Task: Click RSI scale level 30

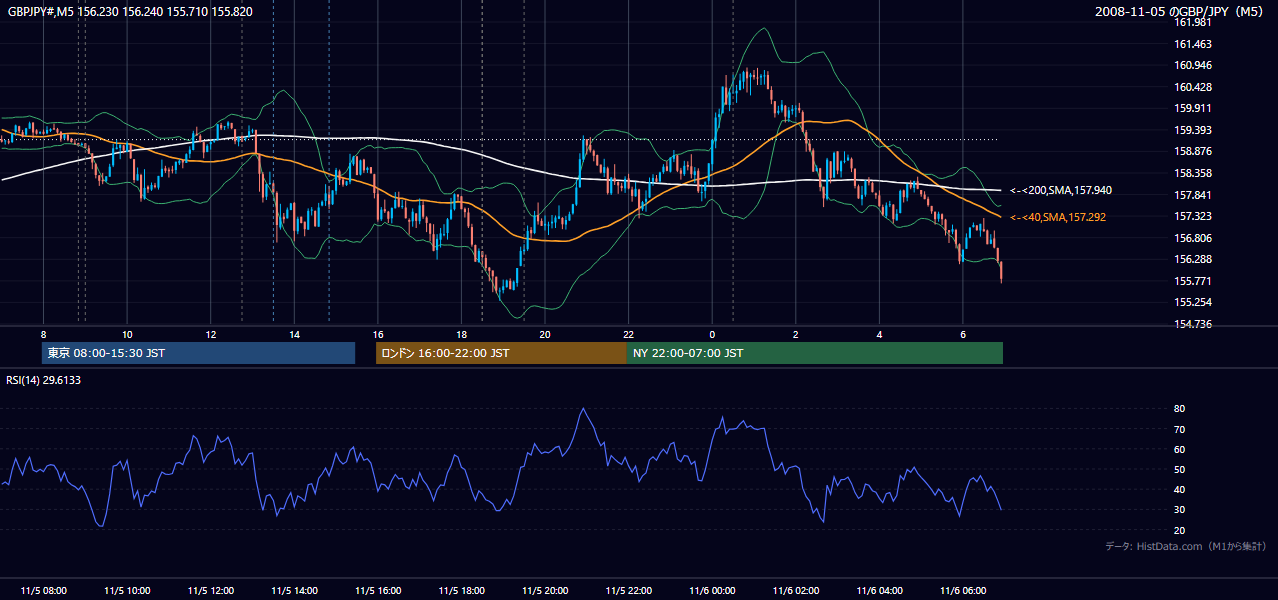Action: click(1180, 510)
